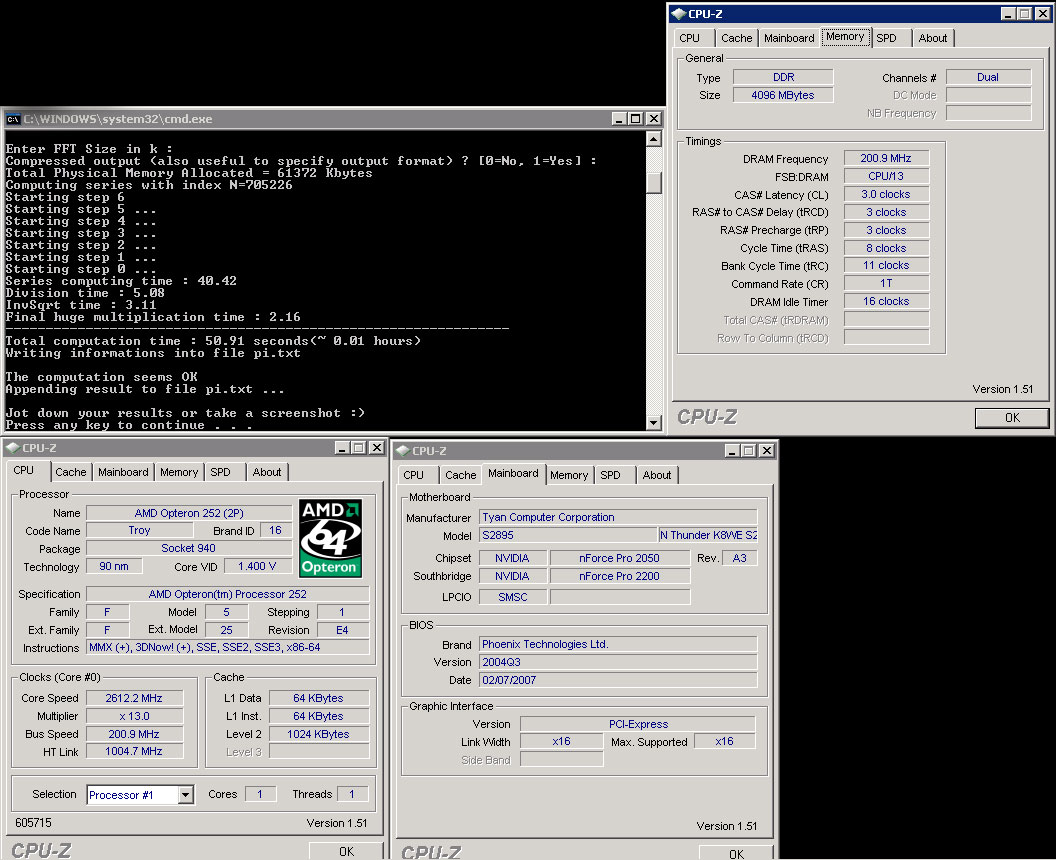Click the nForce Pro 2200 southbridge field
Image resolution: width=1056 pixels, height=860 pixels.
(x=620, y=576)
